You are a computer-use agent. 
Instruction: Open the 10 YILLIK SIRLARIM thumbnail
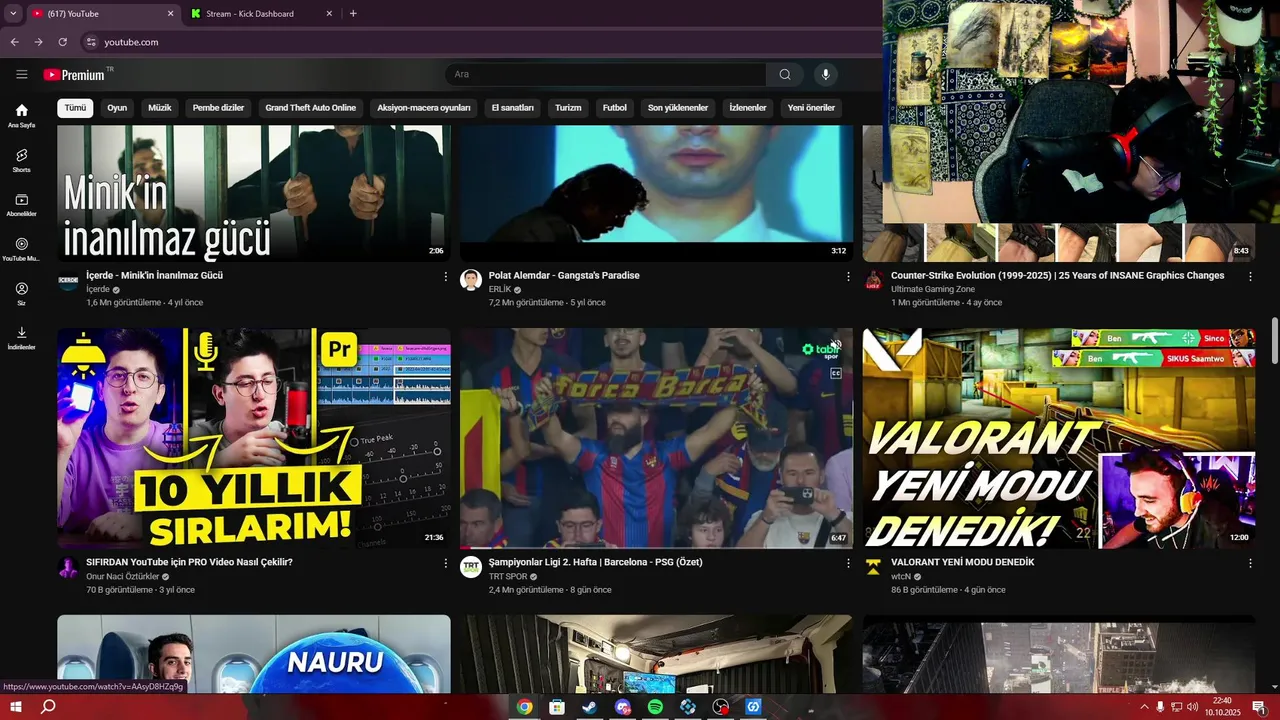(254, 438)
